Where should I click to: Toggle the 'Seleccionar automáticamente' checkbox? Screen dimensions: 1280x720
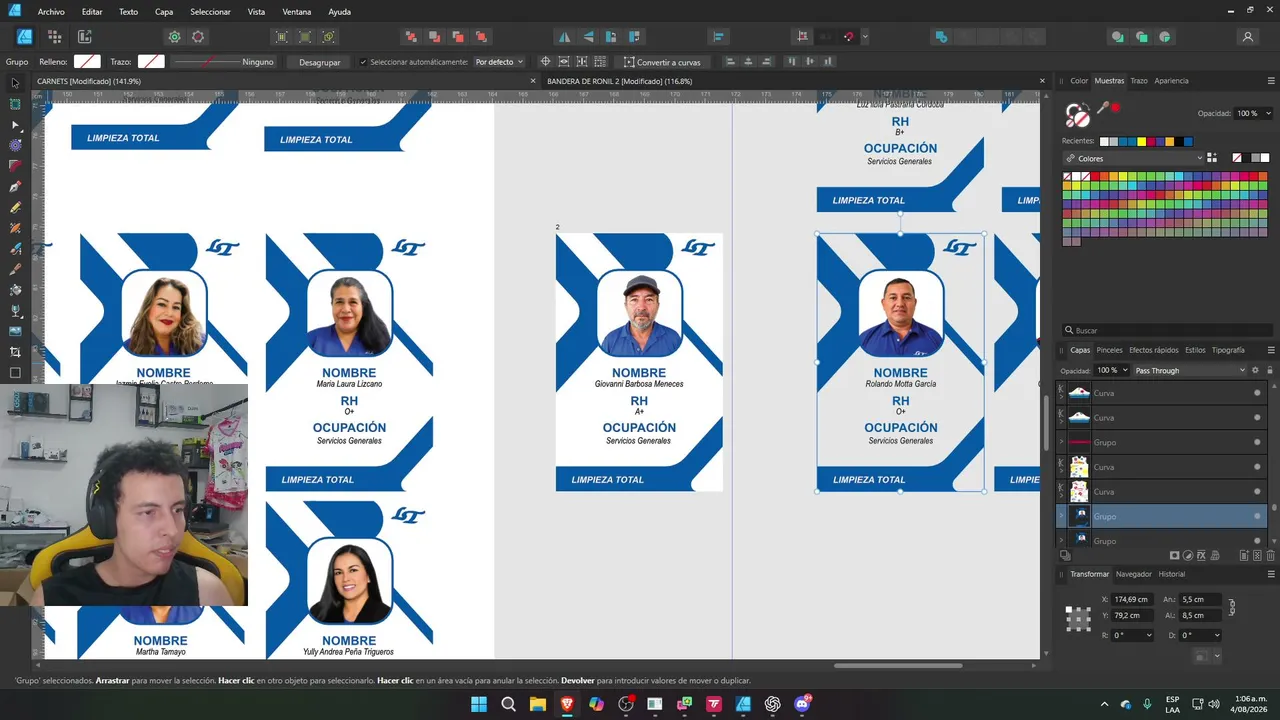click(363, 62)
